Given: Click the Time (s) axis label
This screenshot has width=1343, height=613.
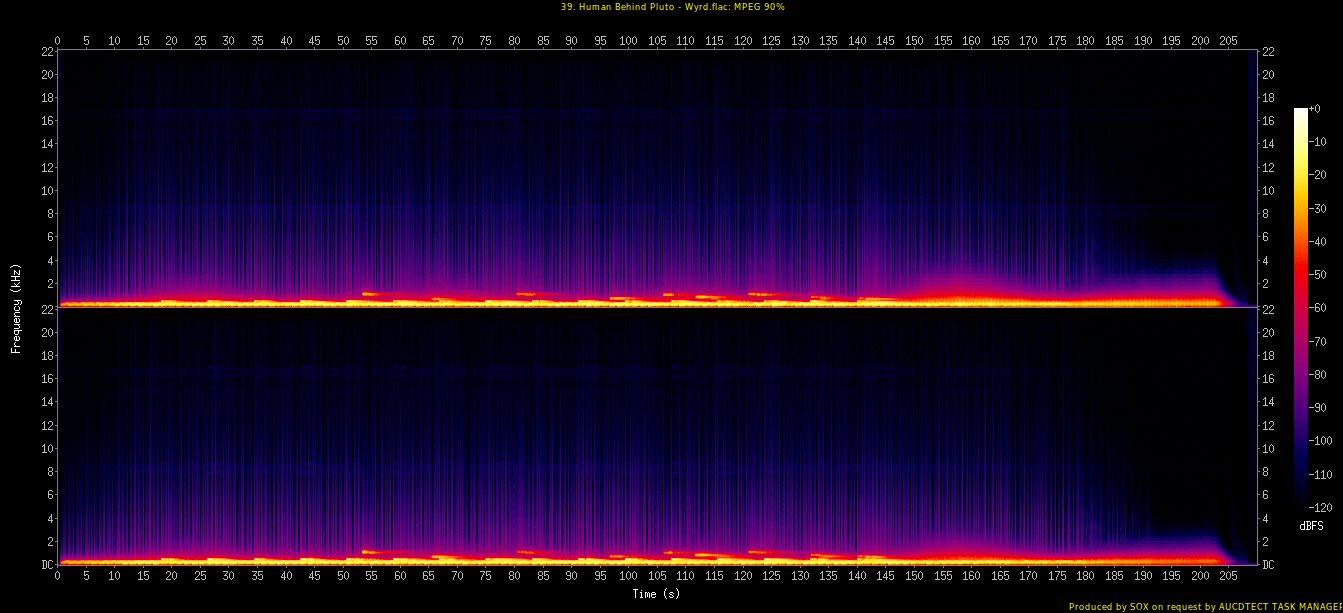Looking at the screenshot, I should coord(656,594).
